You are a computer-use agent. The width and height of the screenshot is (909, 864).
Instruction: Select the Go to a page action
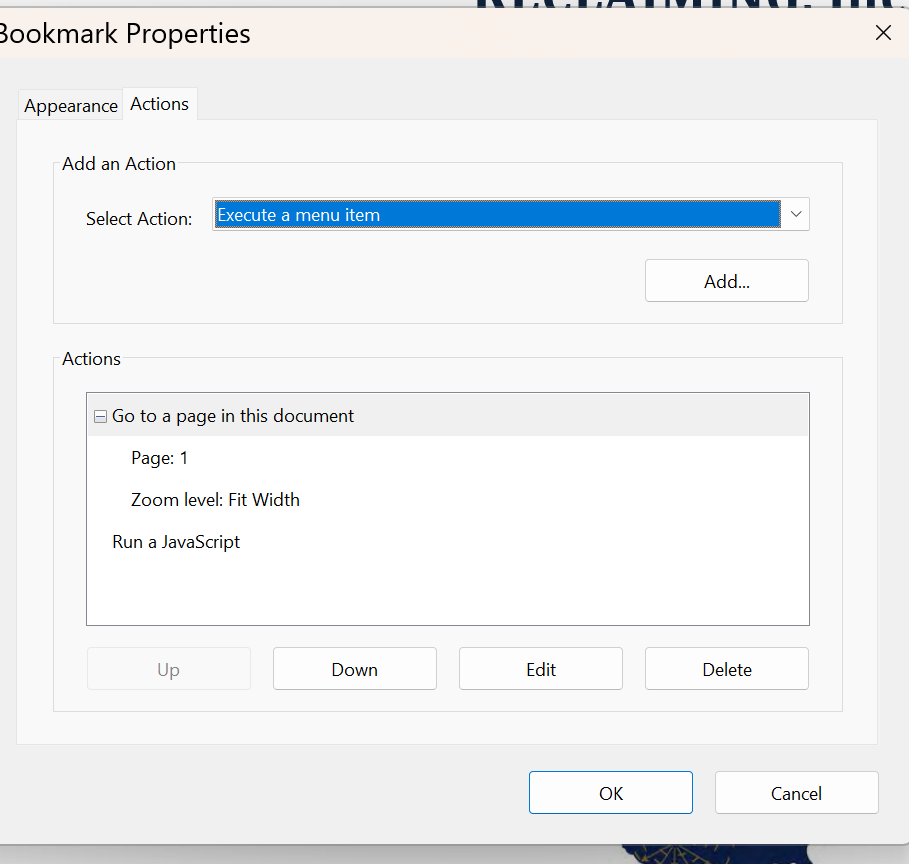232,416
